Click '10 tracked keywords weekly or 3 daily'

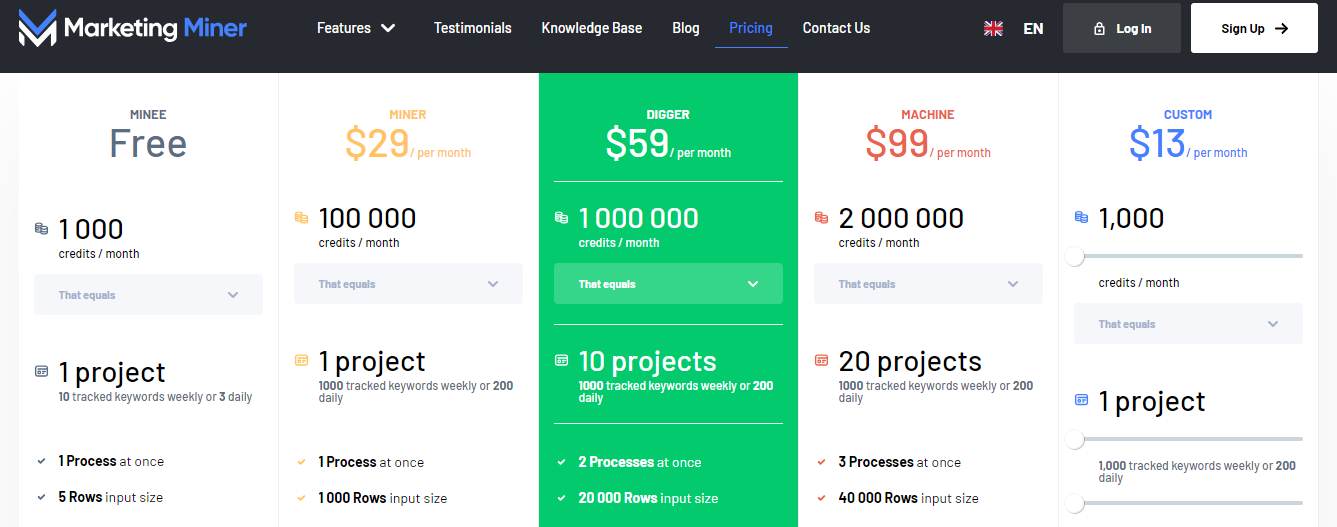click(155, 397)
